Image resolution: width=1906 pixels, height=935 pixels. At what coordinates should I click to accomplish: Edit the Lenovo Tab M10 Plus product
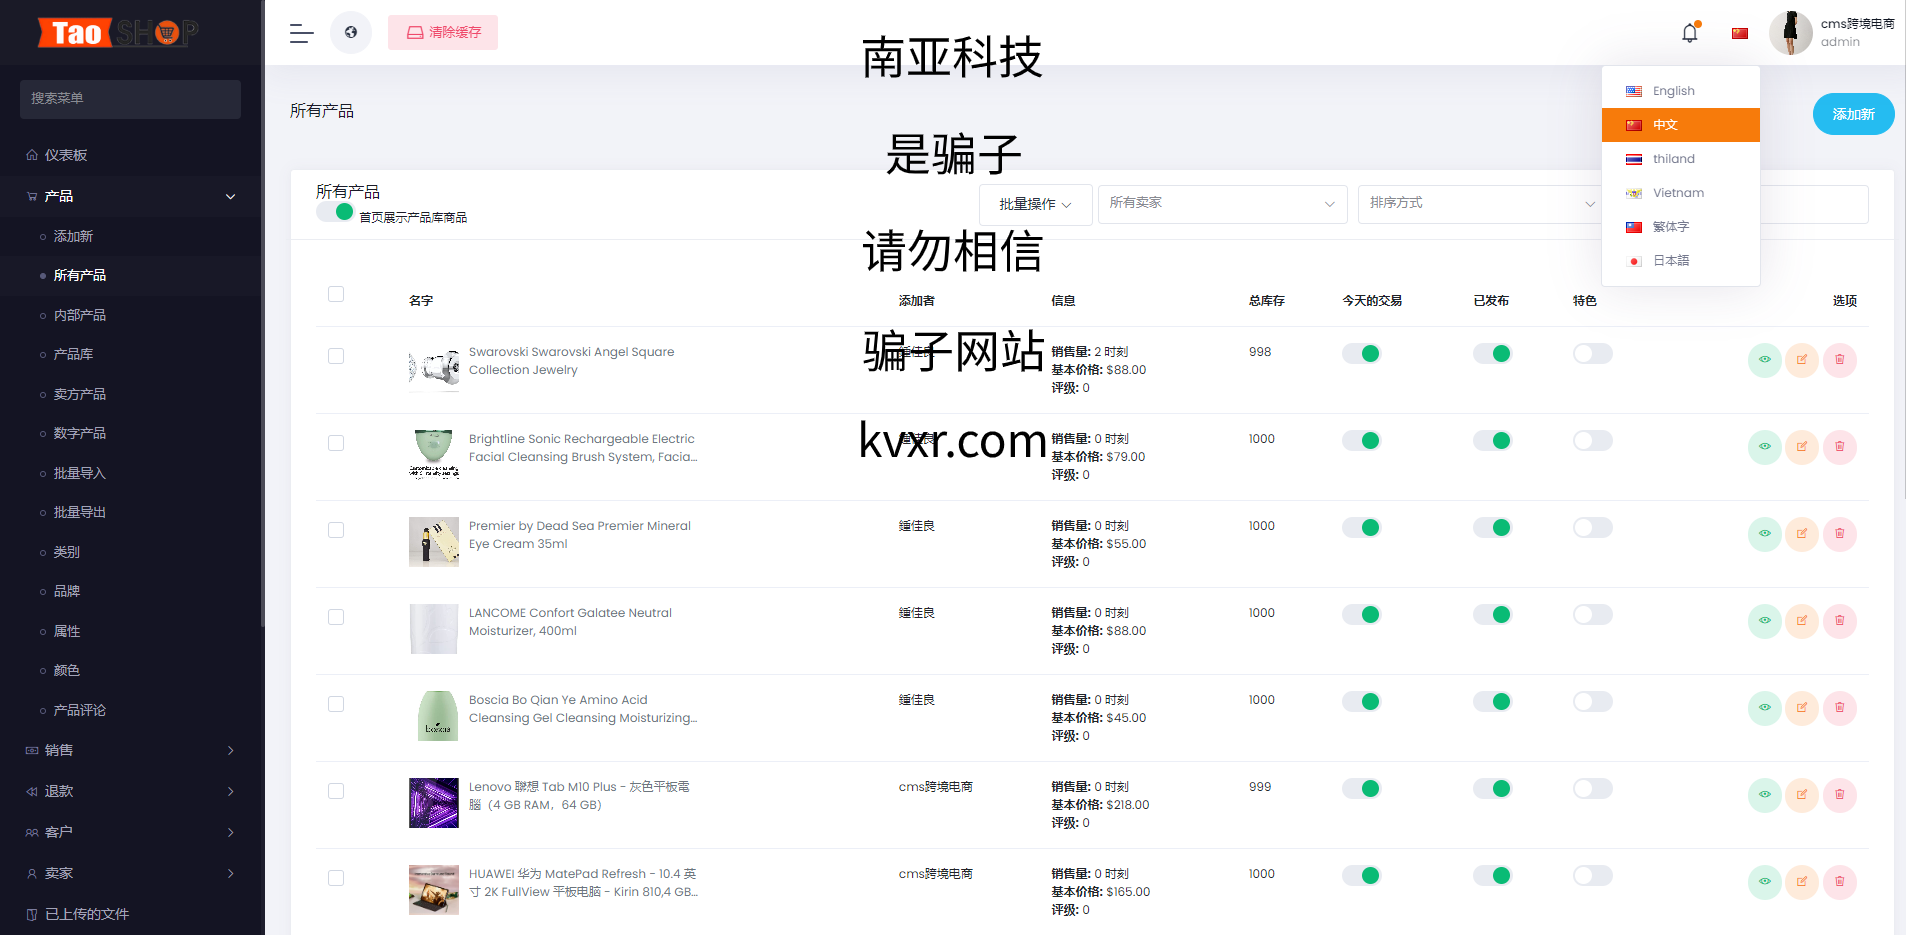(1802, 795)
